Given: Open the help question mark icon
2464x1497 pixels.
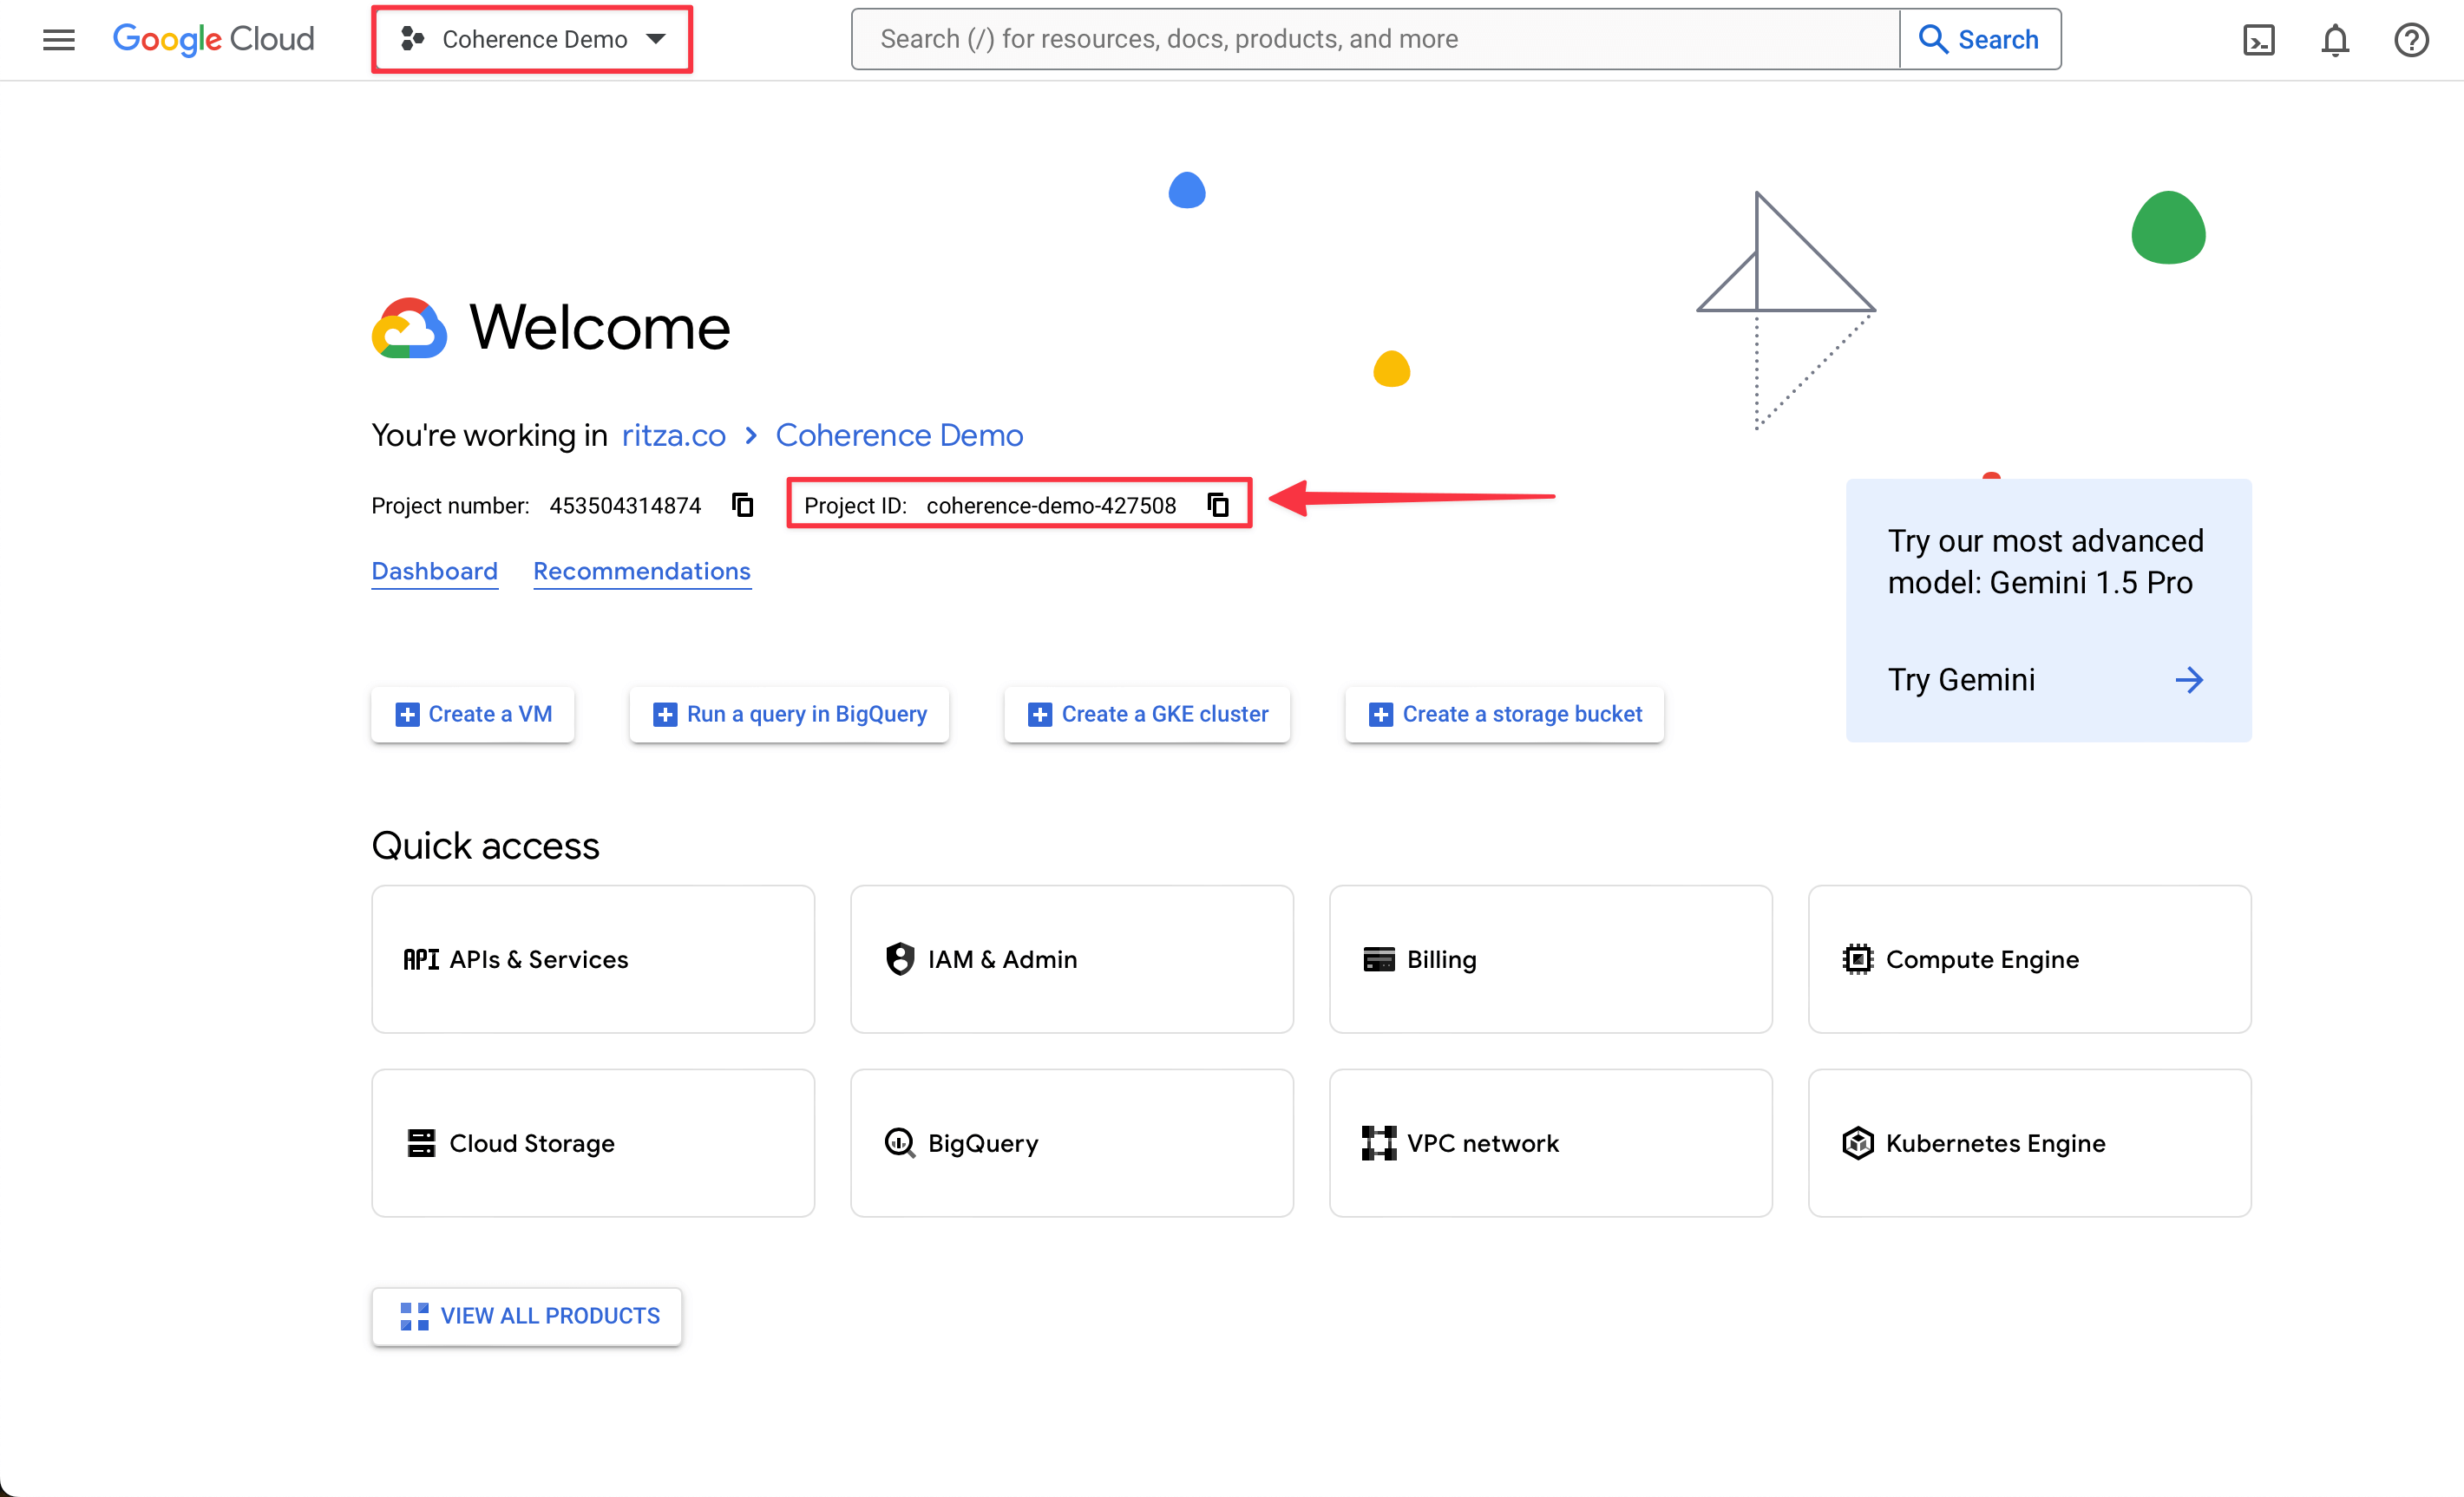Looking at the screenshot, I should 2410,40.
